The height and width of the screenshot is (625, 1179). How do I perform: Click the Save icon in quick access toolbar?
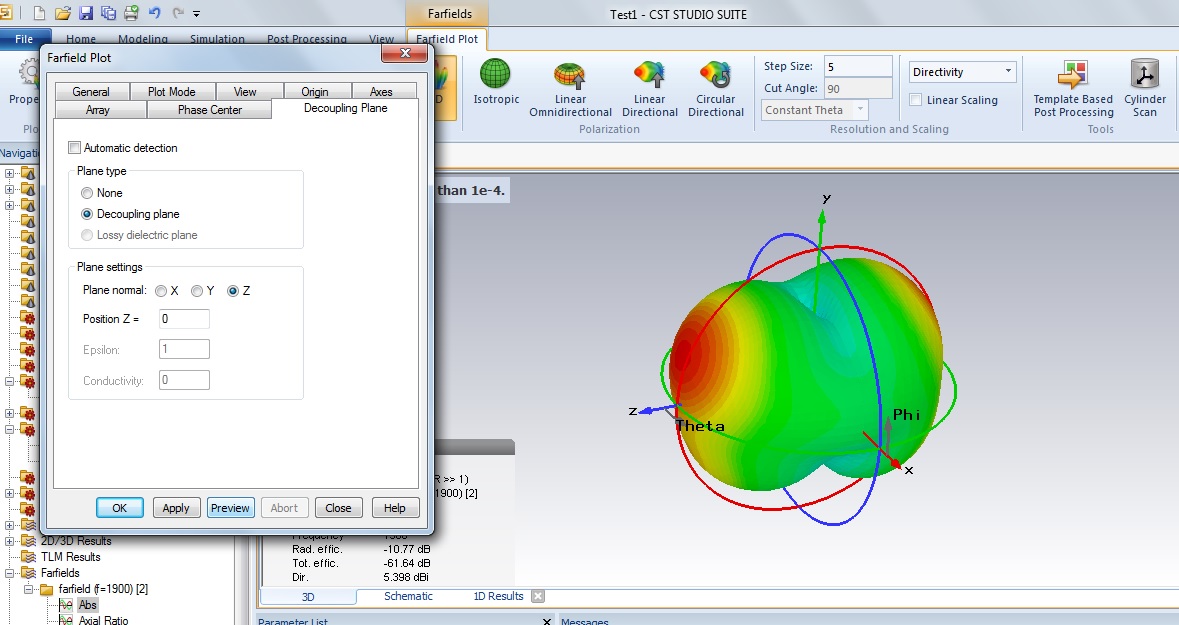click(86, 13)
